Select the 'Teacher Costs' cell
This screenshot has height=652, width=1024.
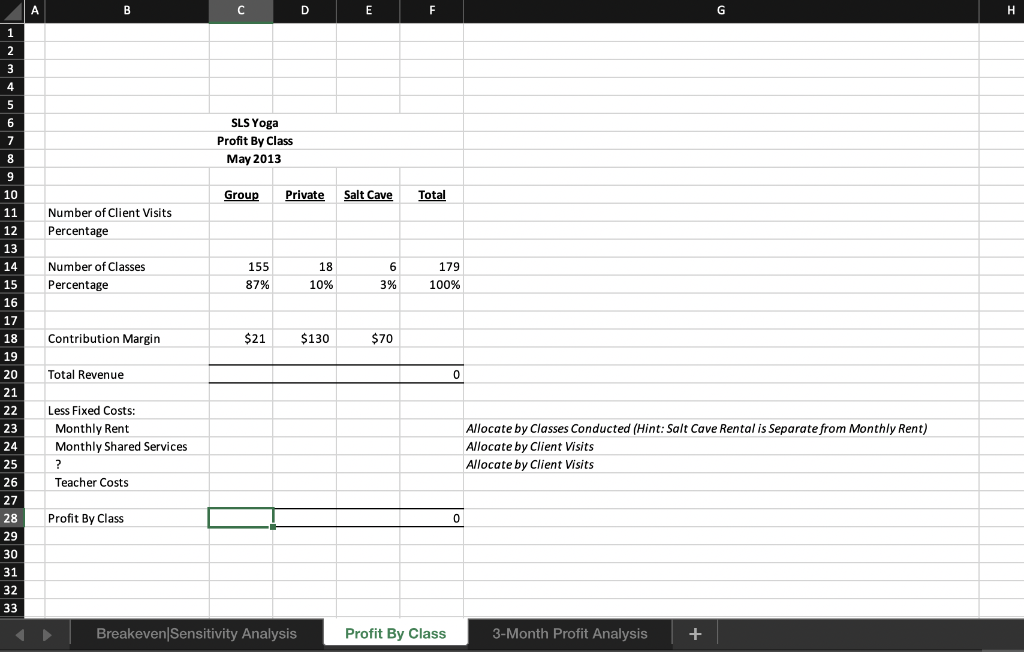point(125,482)
